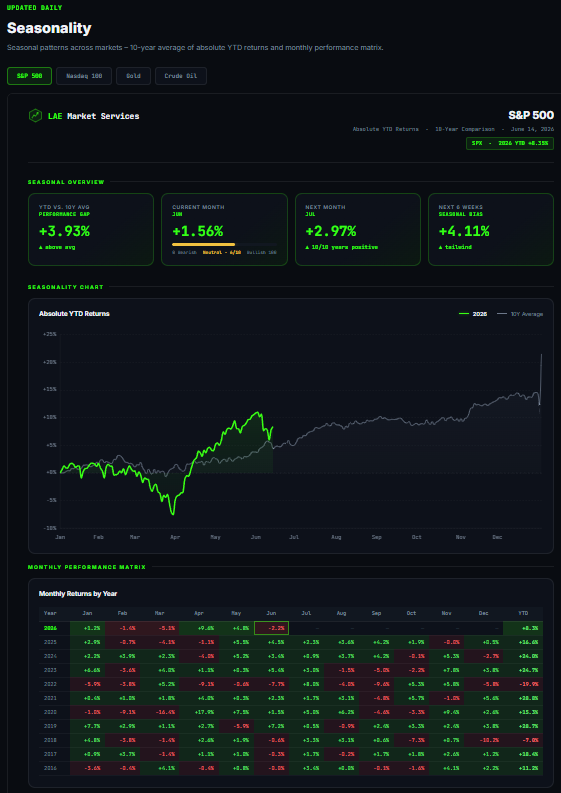Click the "S&P 500" heading at top right
This screenshot has width=561, height=793.
(x=531, y=115)
